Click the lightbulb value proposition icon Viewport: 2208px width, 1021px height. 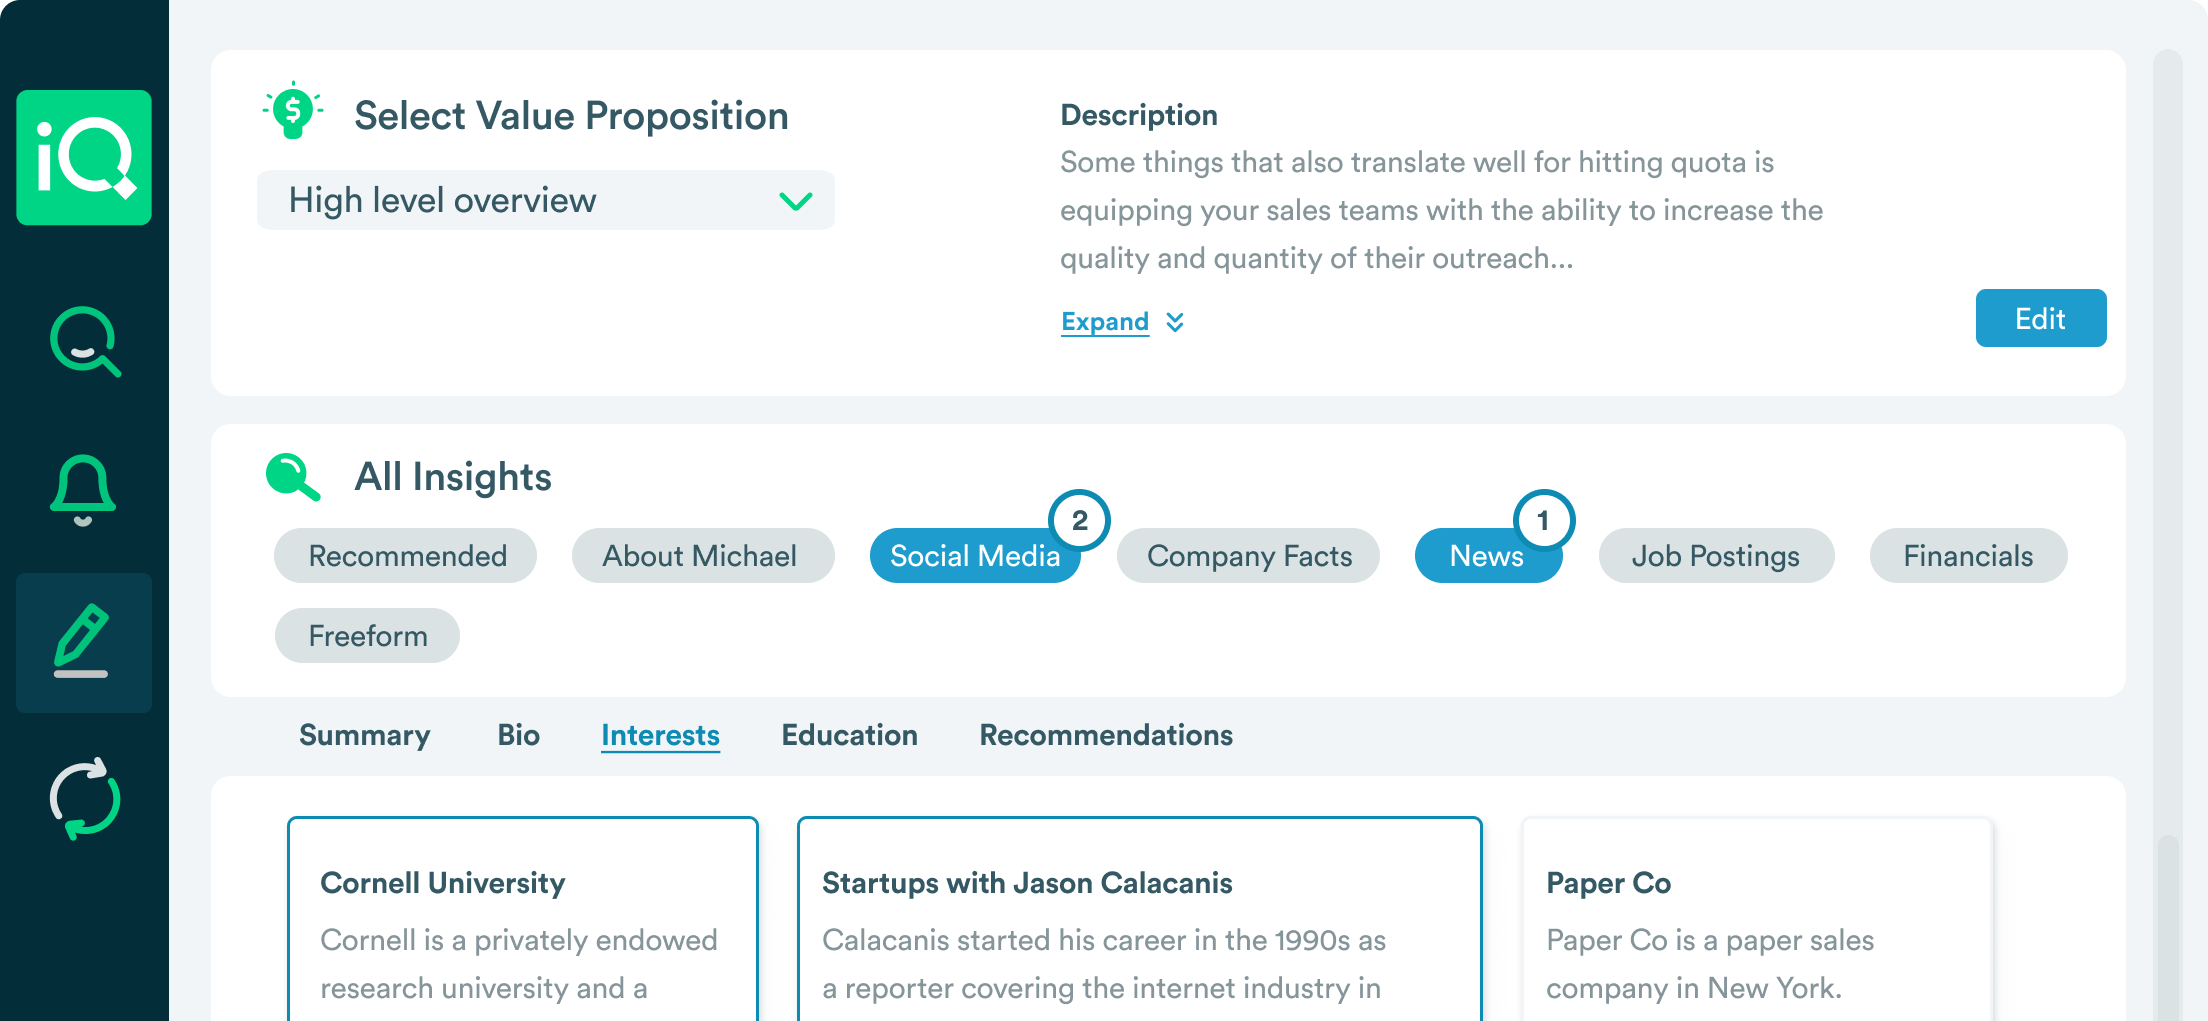(x=293, y=111)
